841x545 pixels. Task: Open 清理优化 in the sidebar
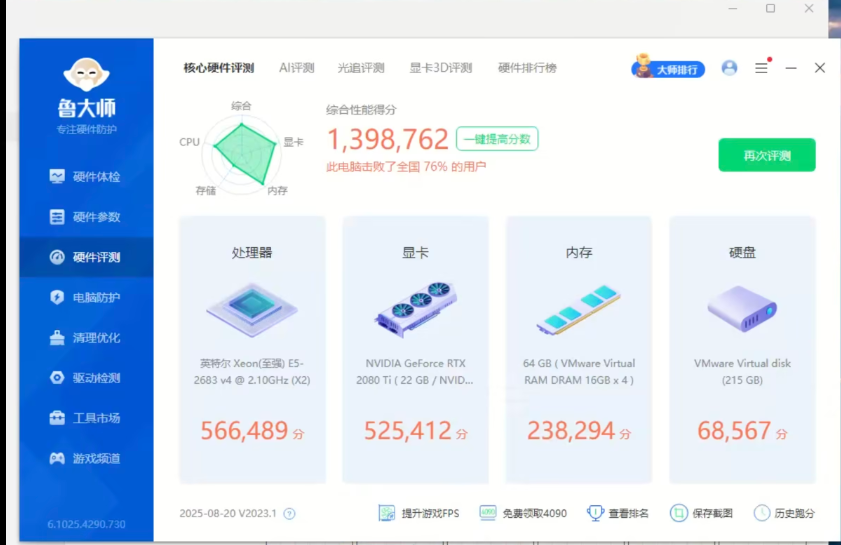[x=86, y=337]
